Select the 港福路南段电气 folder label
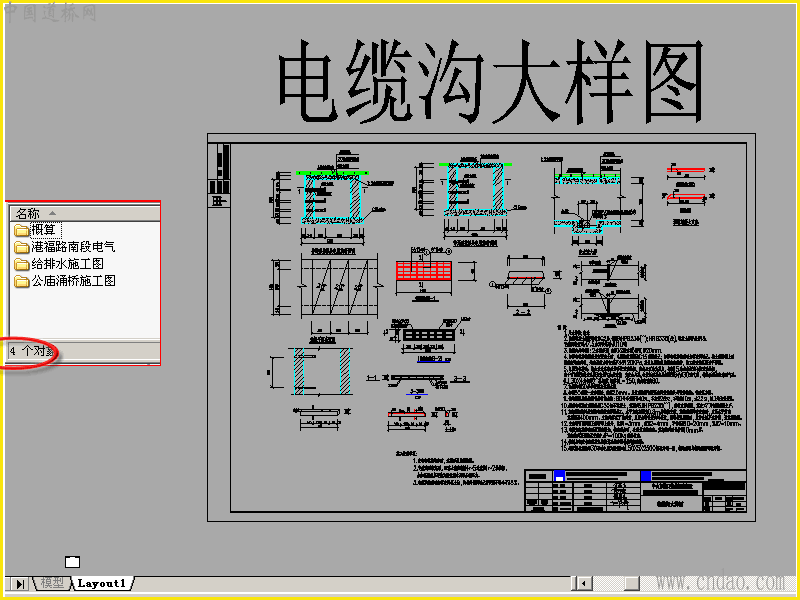This screenshot has width=800, height=600. pos(73,247)
